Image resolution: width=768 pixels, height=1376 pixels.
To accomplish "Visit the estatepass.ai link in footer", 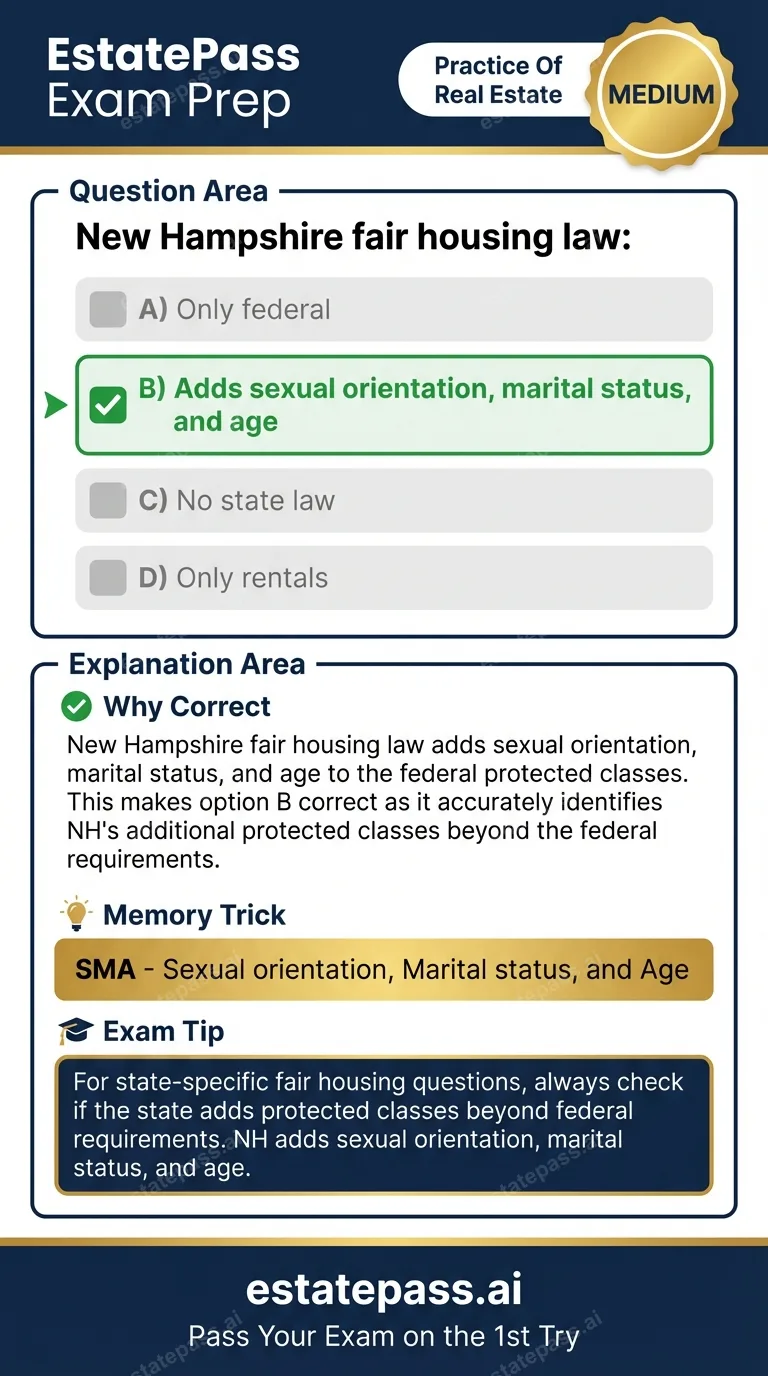I will click(x=384, y=1290).
